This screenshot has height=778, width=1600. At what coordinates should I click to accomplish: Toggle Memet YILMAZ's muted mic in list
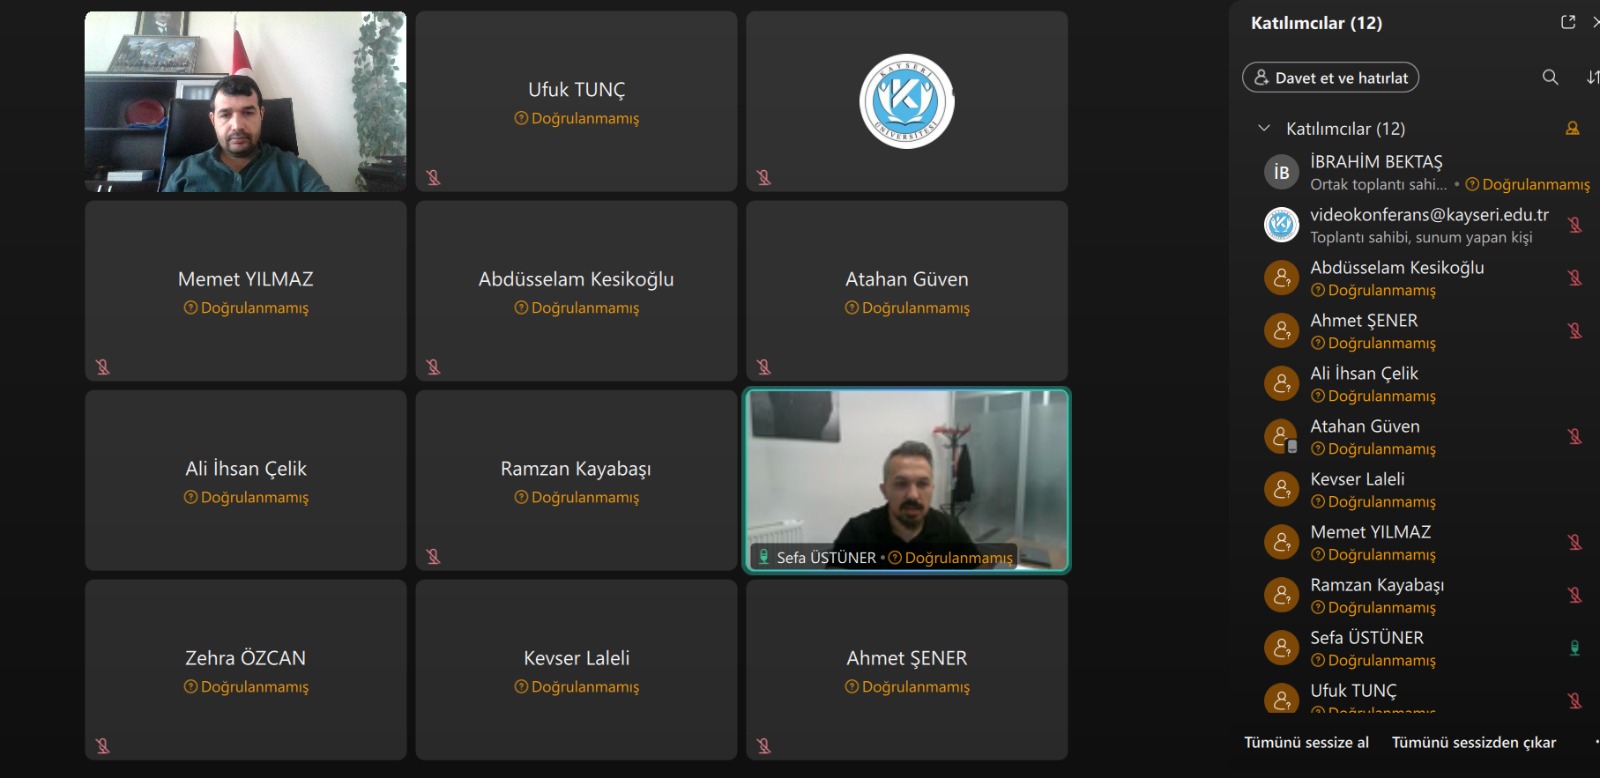[1574, 542]
